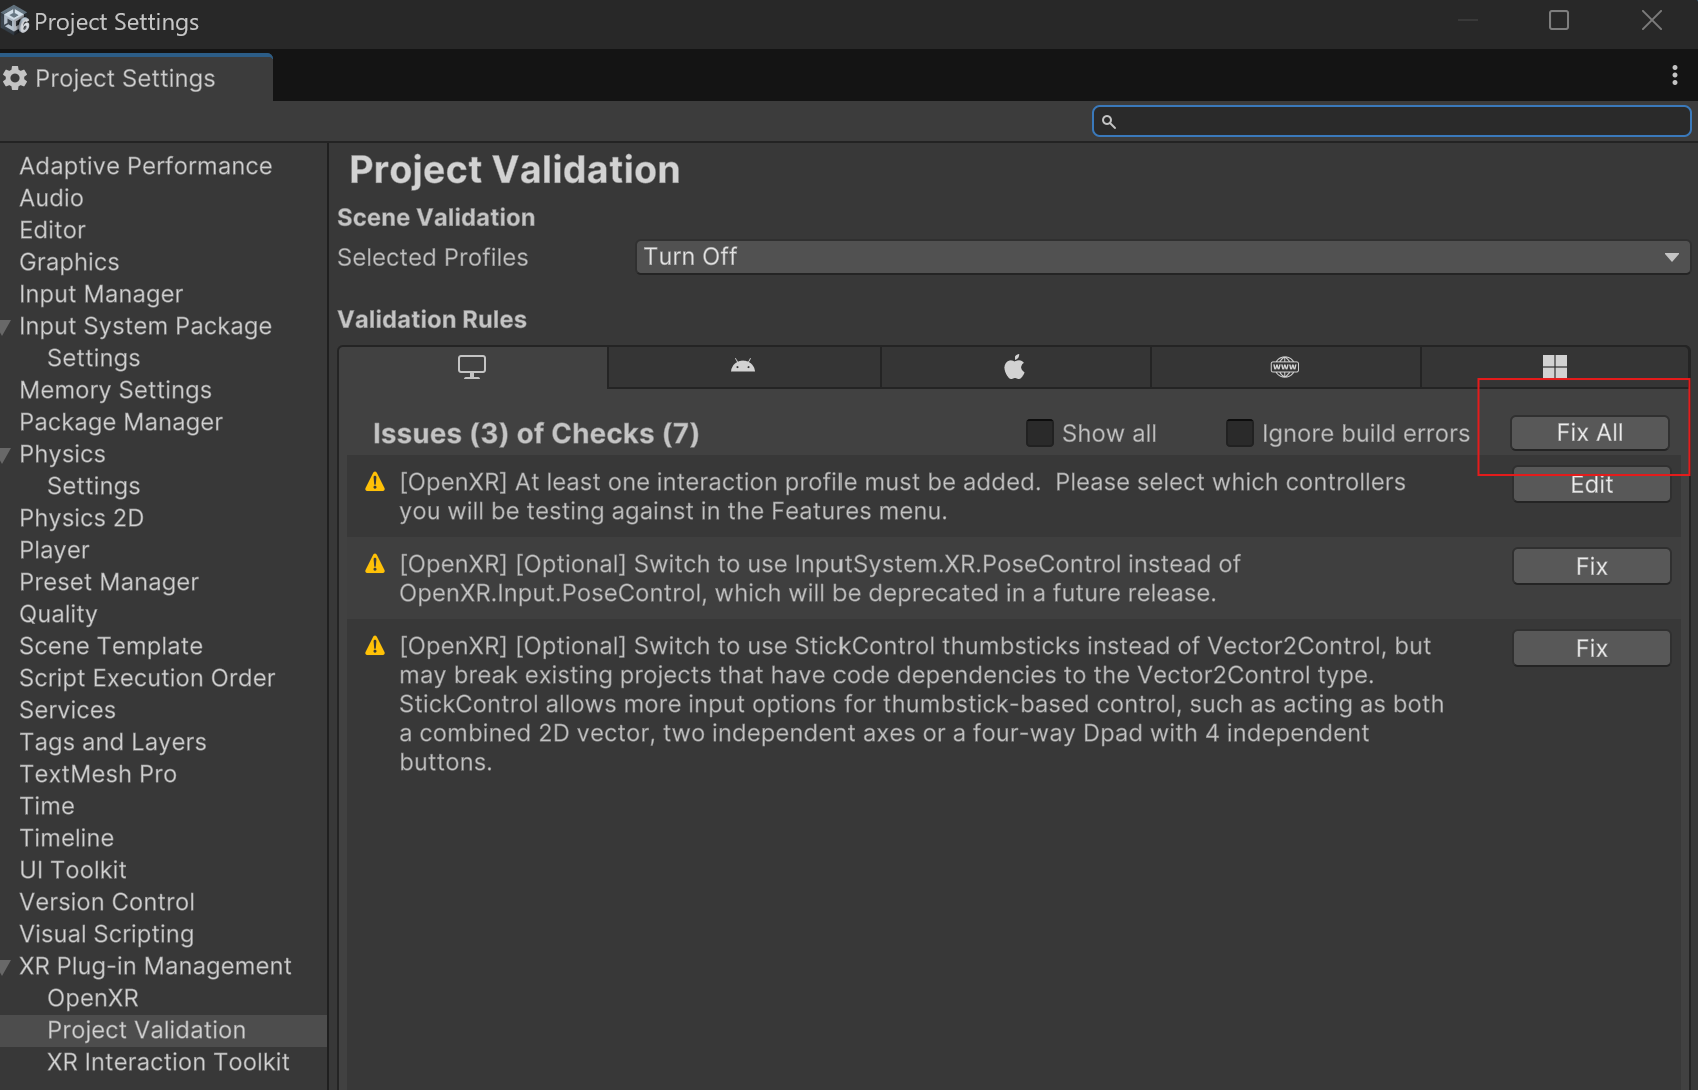Image resolution: width=1698 pixels, height=1090 pixels.
Task: Select the WebGL platform tab
Action: pos(1285,367)
